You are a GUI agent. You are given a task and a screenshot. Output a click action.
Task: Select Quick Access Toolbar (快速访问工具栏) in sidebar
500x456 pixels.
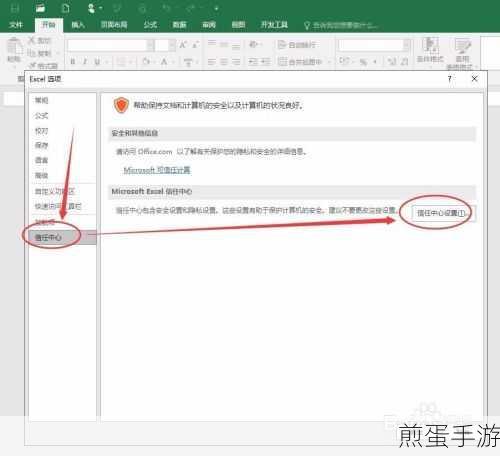(58, 206)
